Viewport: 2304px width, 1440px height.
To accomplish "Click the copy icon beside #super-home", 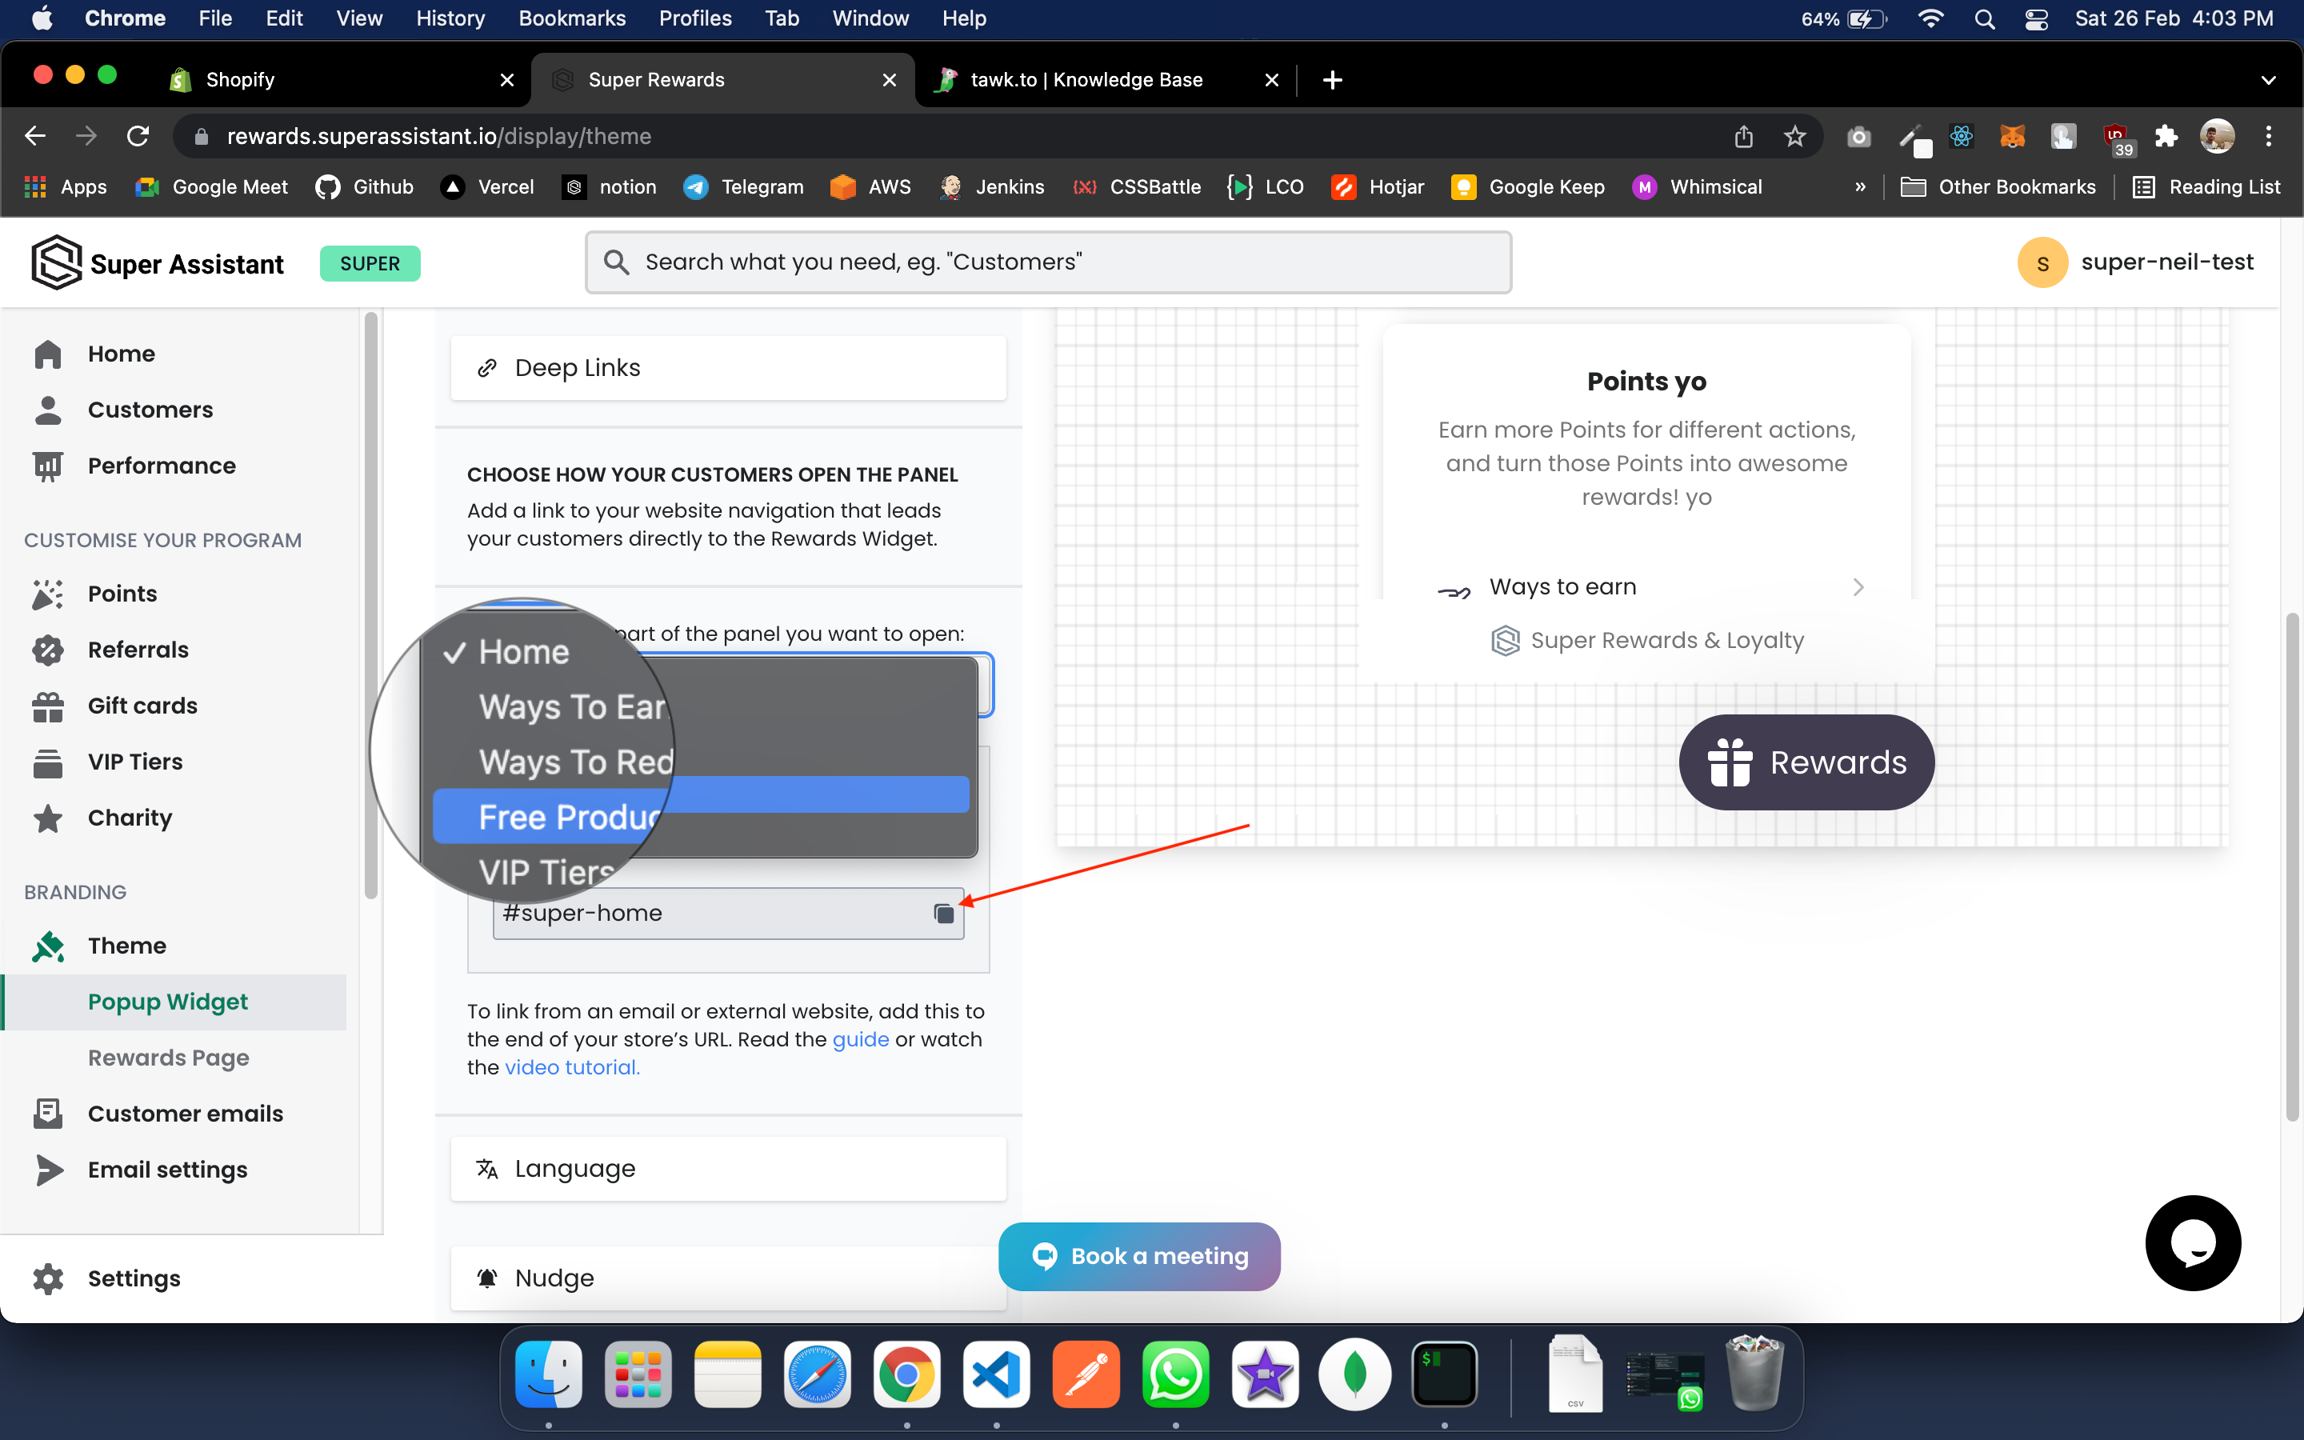I will coord(943,913).
